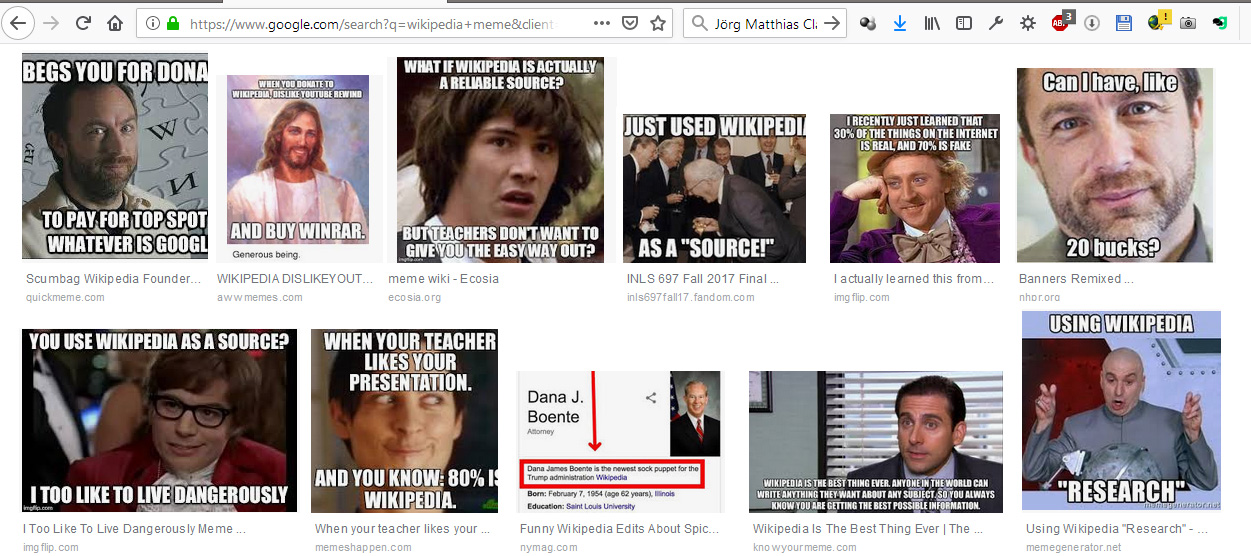Click the 'Funny Wikipedia Edits About Spic...' link

618,529
